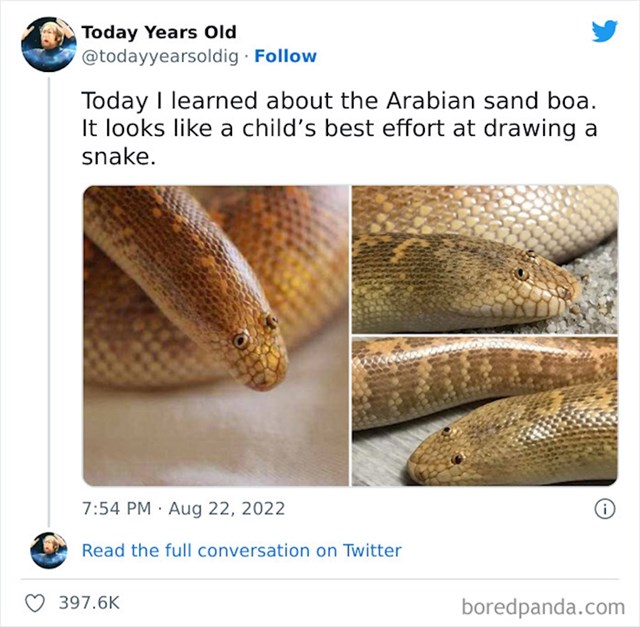The width and height of the screenshot is (640, 627).
Task: Click the boredpanda.com watermark
Action: click(543, 607)
